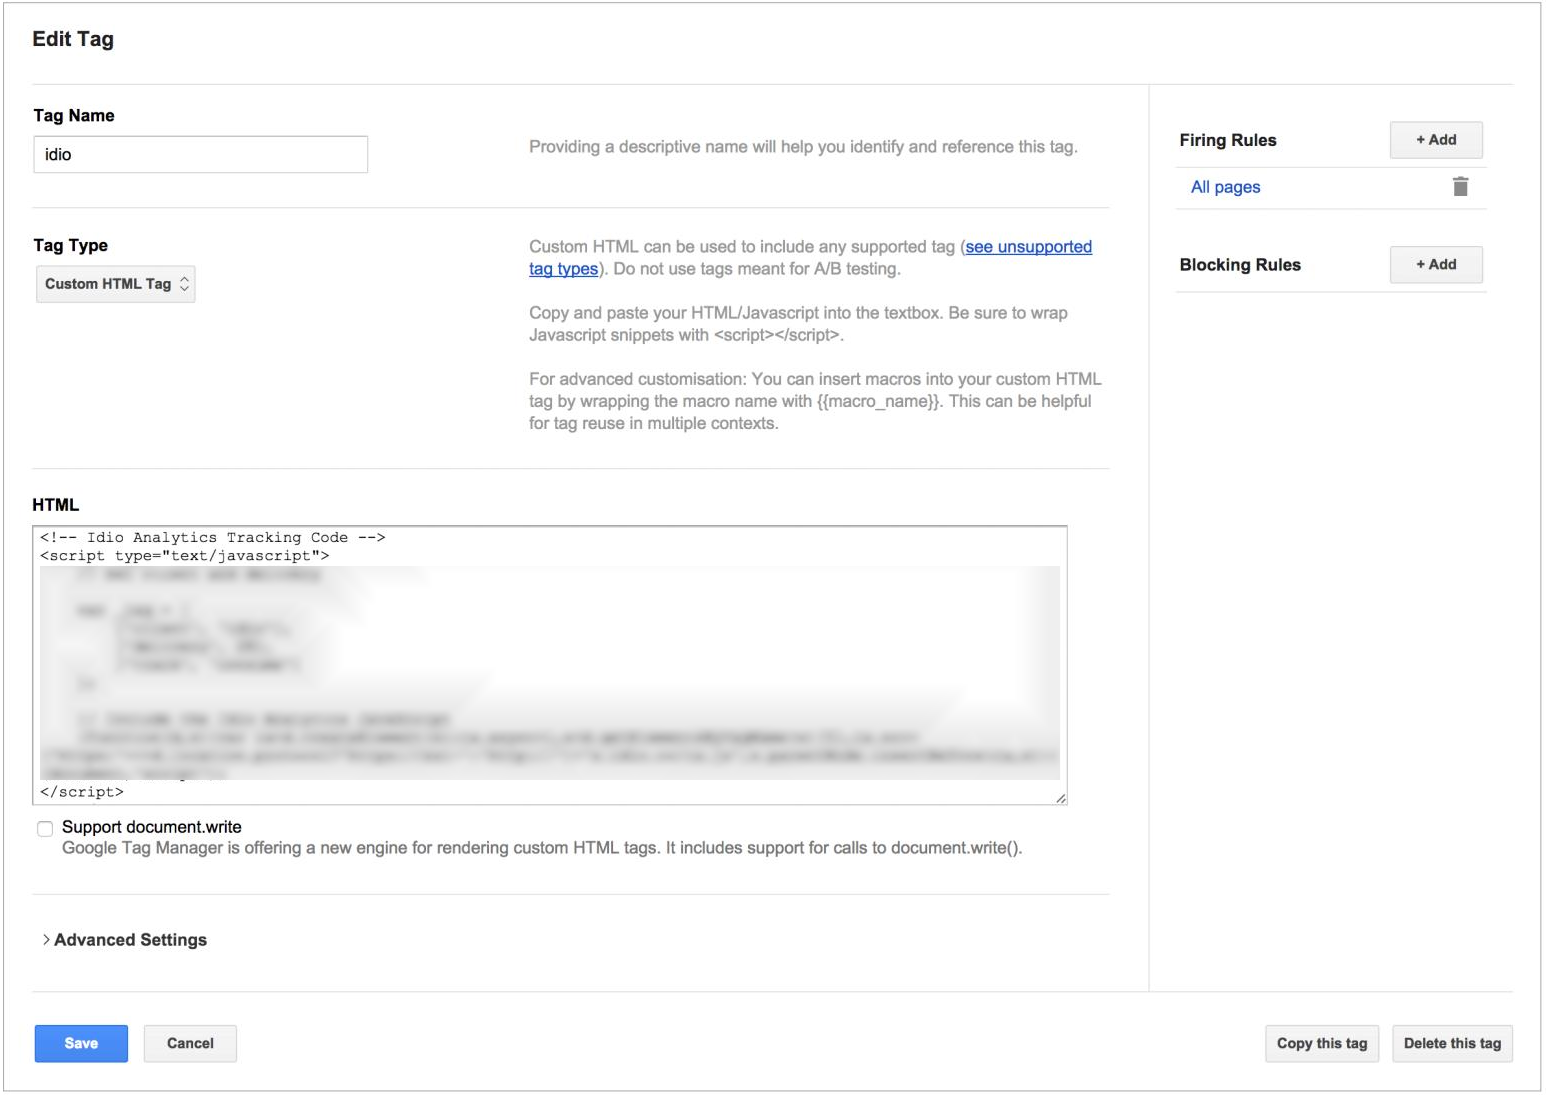Enable the Support document.write checkbox
This screenshot has height=1095, width=1546.
tap(45, 829)
